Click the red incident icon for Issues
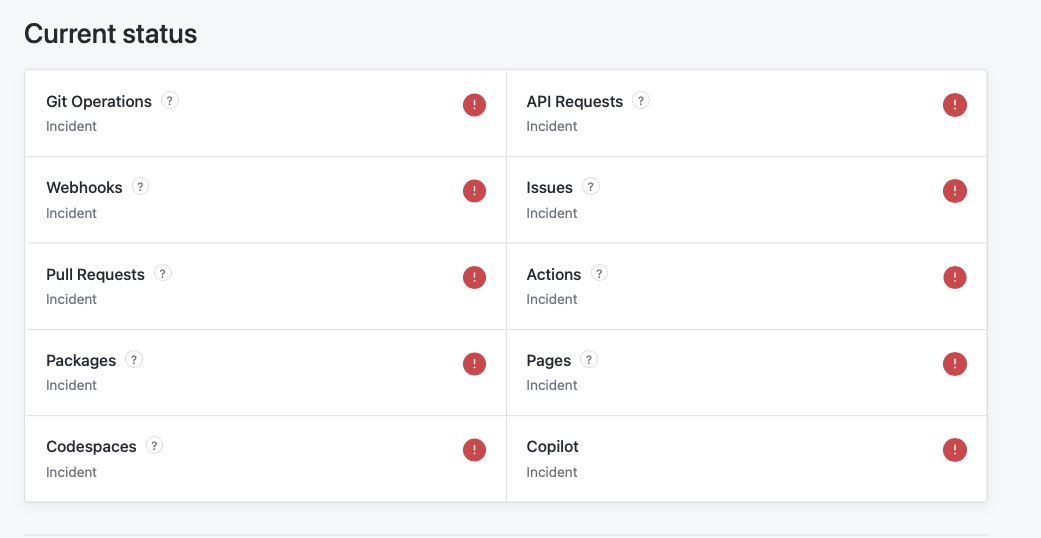This screenshot has height=538, width=1041. click(955, 191)
